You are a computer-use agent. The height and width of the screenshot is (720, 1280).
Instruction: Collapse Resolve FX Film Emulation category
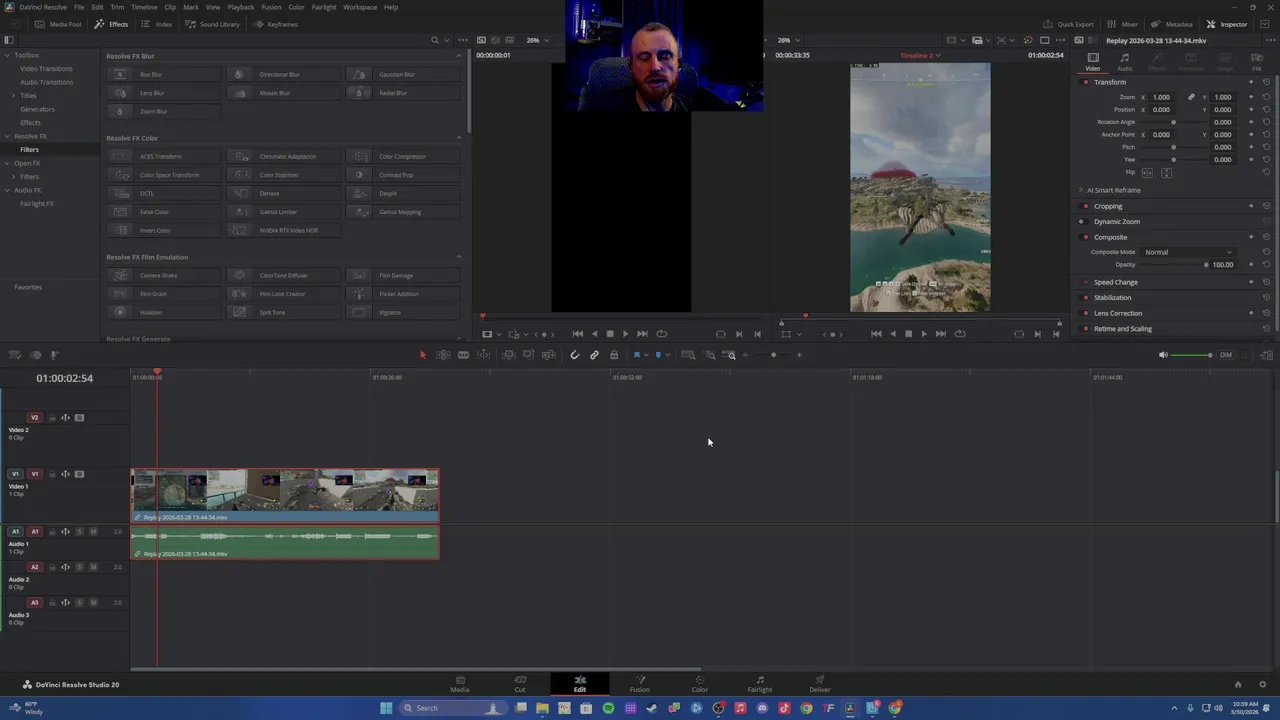459,257
